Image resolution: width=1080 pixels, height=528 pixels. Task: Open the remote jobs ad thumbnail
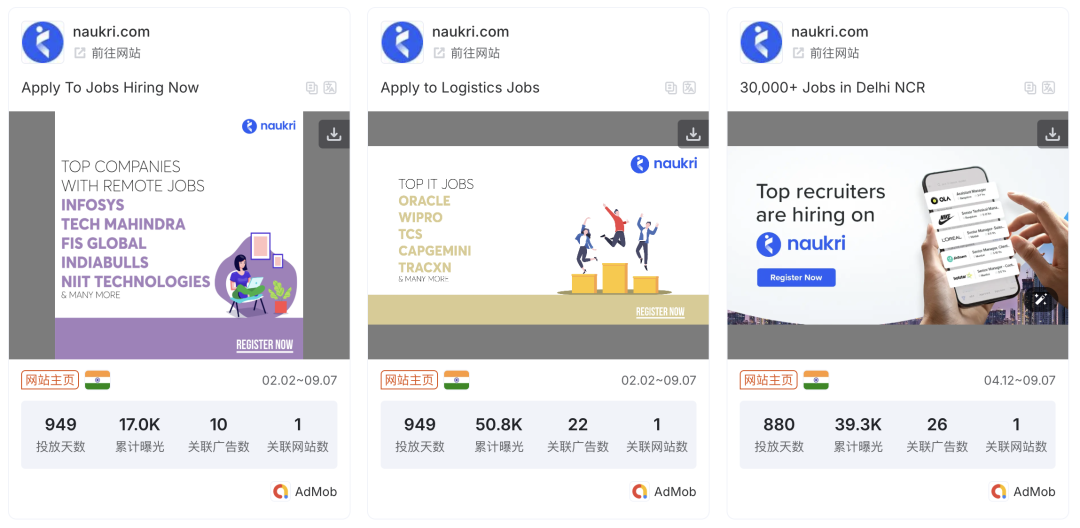pos(179,235)
